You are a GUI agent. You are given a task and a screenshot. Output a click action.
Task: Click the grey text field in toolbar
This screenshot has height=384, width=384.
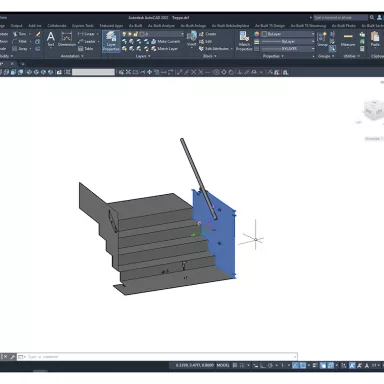click(93, 72)
